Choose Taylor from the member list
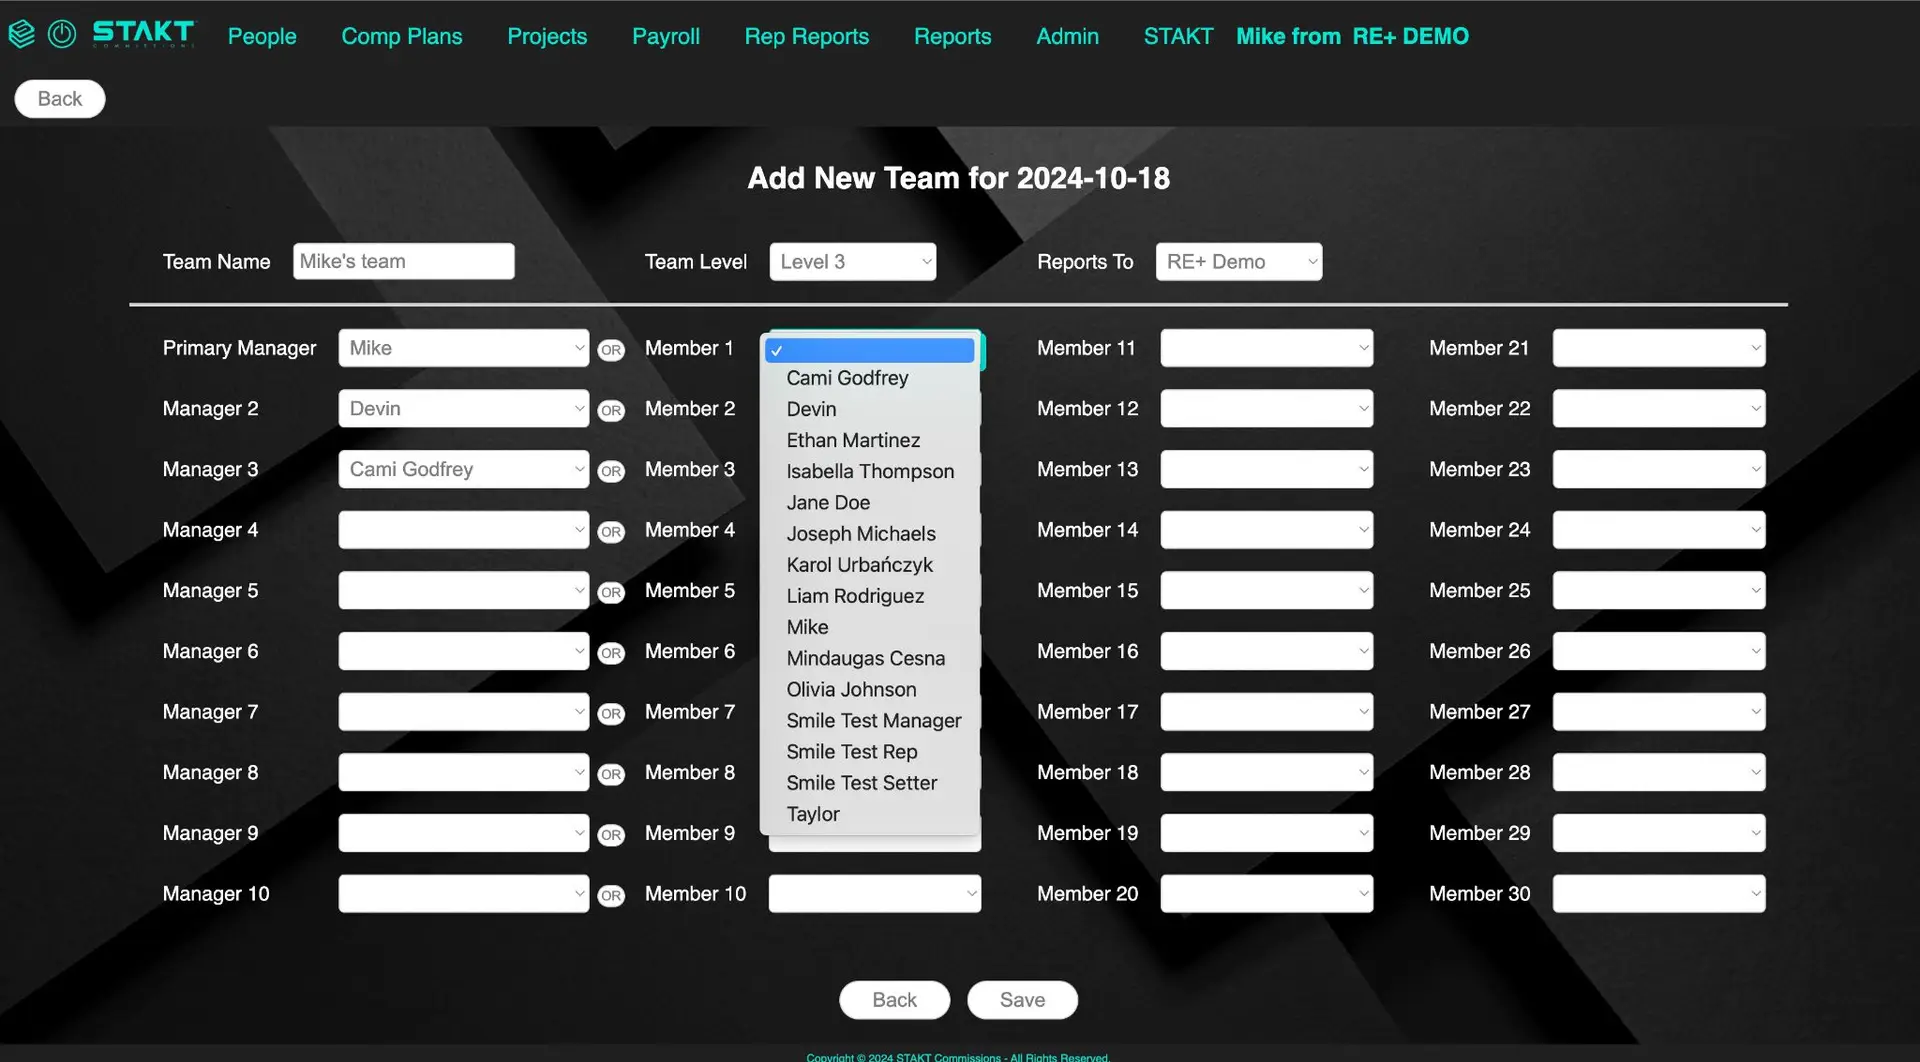1920x1062 pixels. point(813,814)
